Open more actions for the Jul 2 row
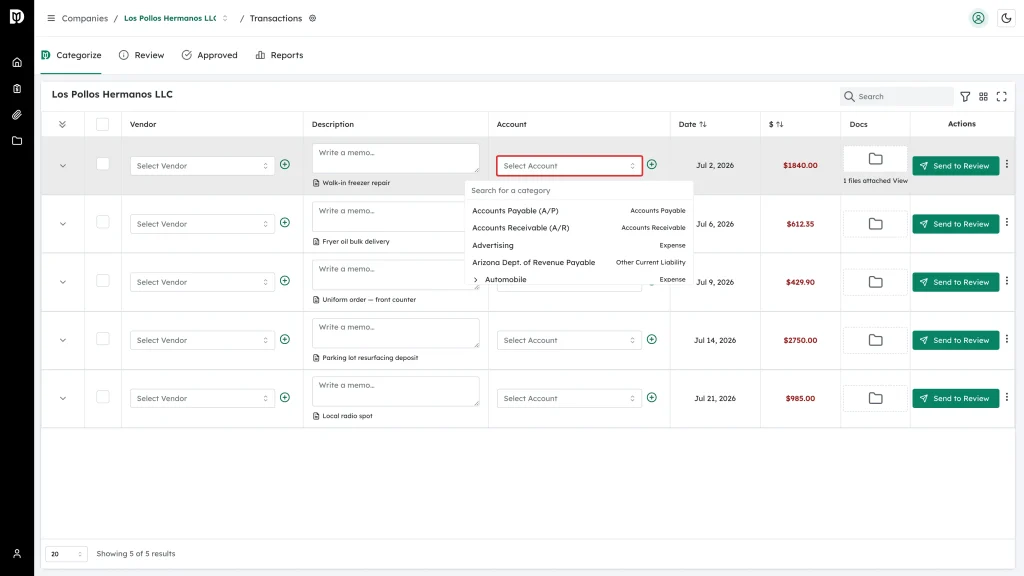This screenshot has width=1024, height=576. (x=1007, y=165)
